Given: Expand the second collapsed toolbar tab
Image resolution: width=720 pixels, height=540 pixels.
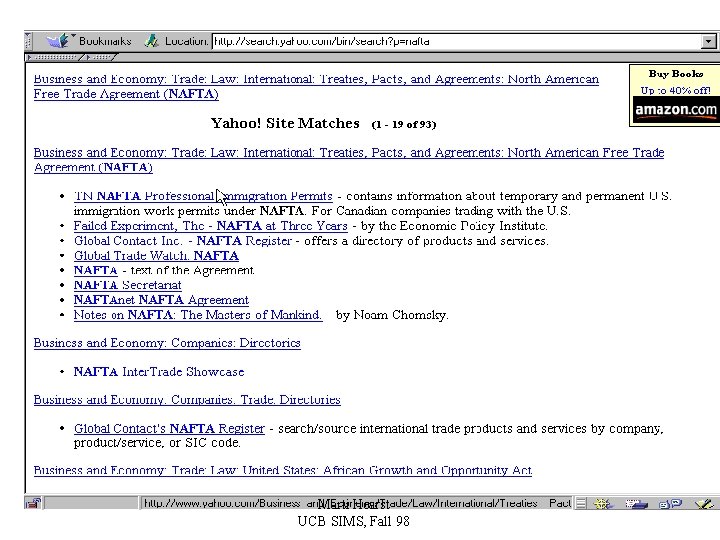Looking at the screenshot, I should (x=100, y=57).
